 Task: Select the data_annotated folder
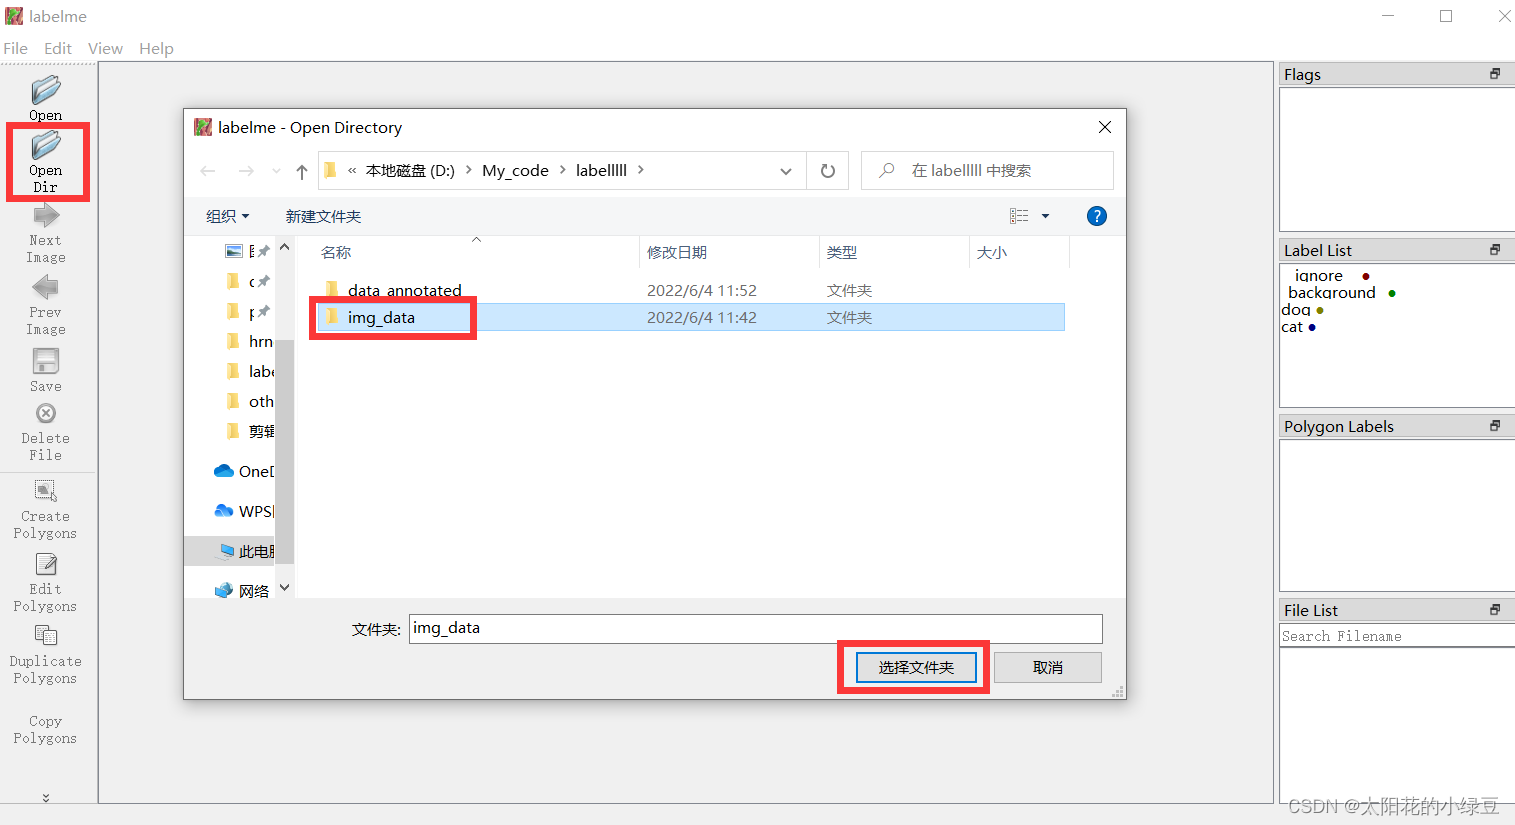pyautogui.click(x=690, y=290)
